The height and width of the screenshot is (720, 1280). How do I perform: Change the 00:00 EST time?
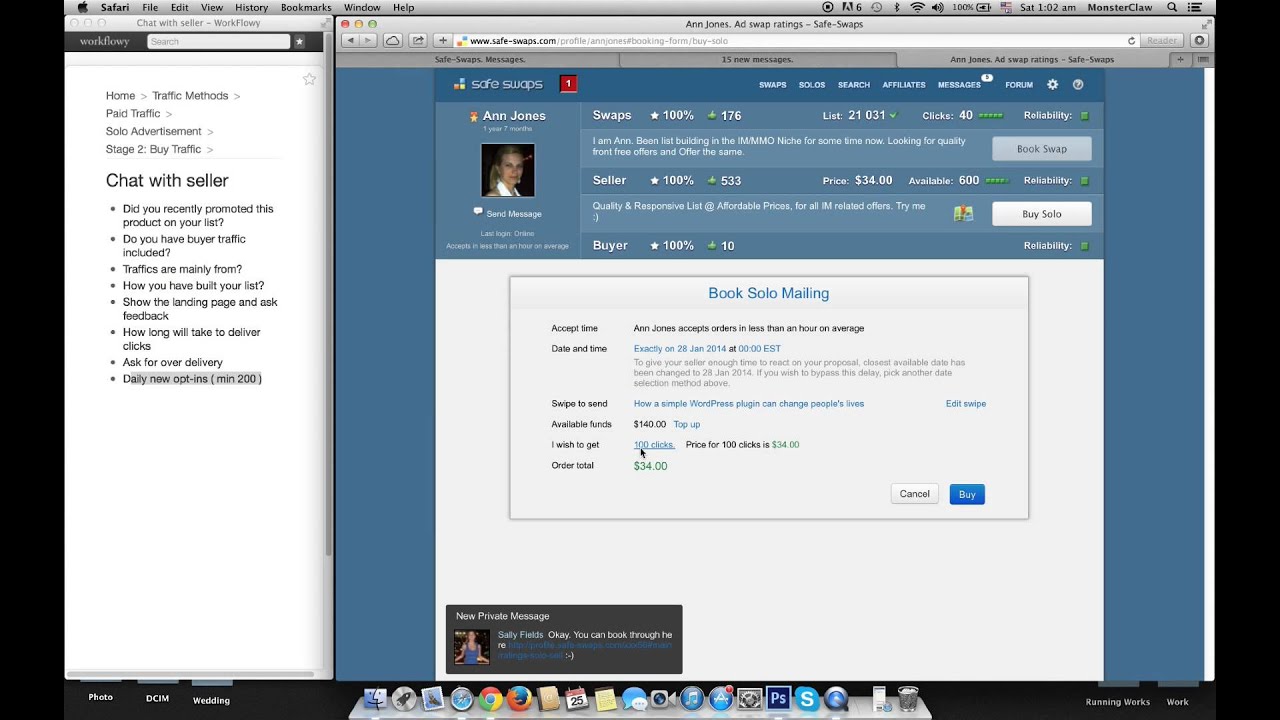pyautogui.click(x=759, y=349)
